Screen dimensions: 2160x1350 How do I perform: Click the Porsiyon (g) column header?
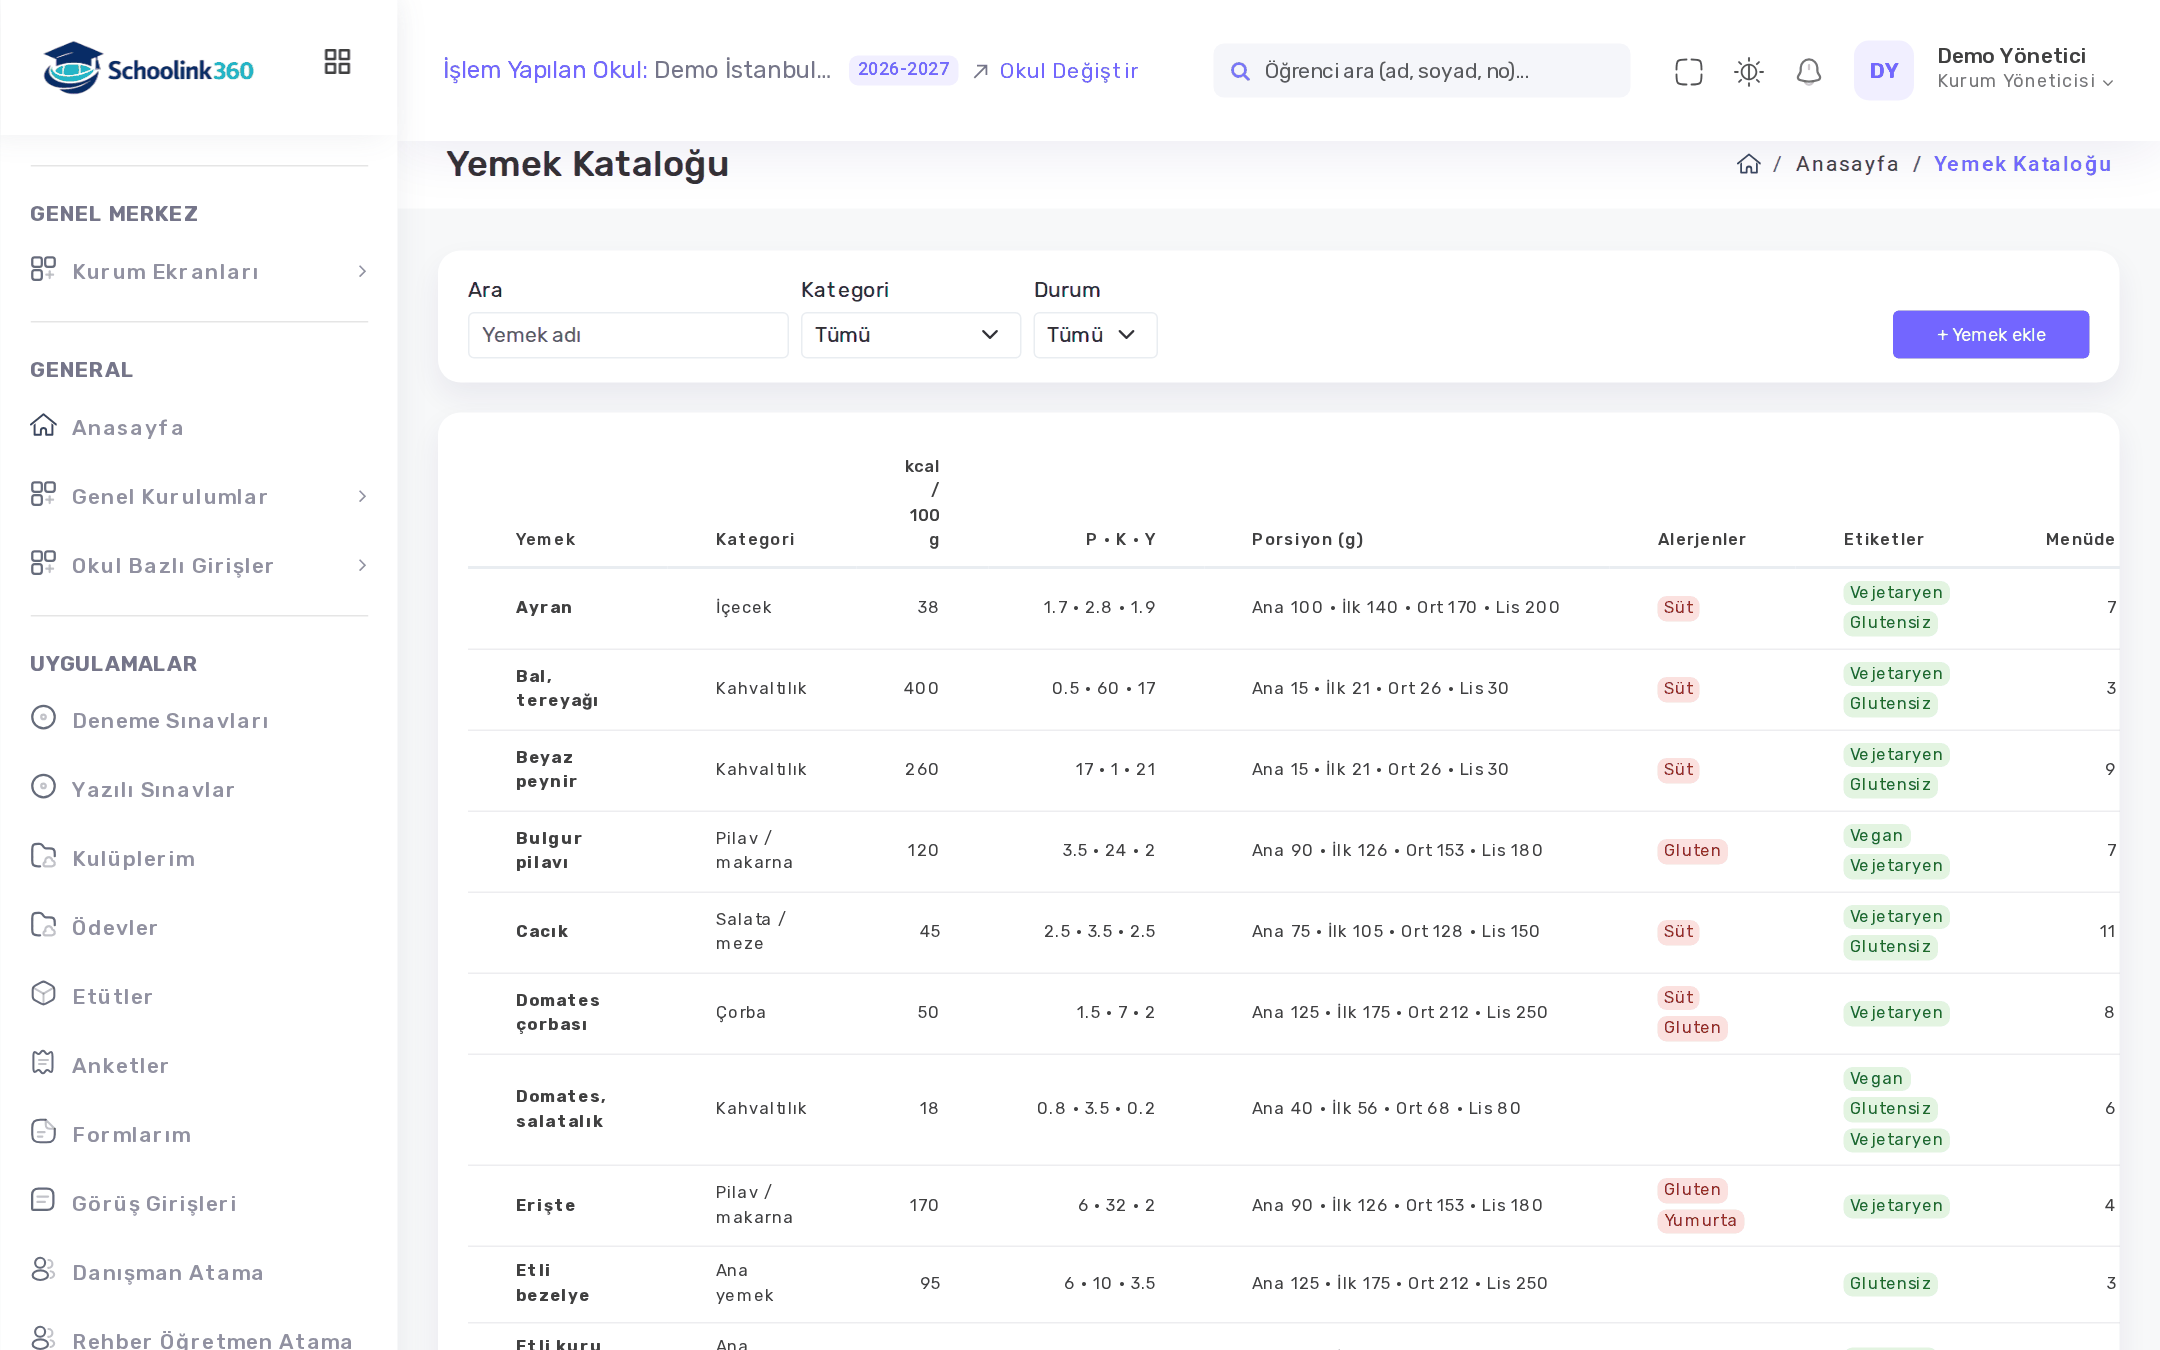coord(1308,540)
